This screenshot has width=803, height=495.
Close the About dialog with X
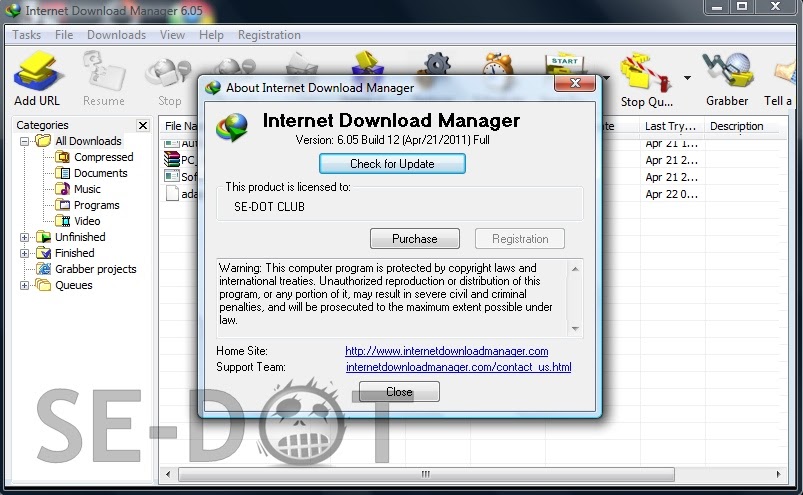pos(575,83)
